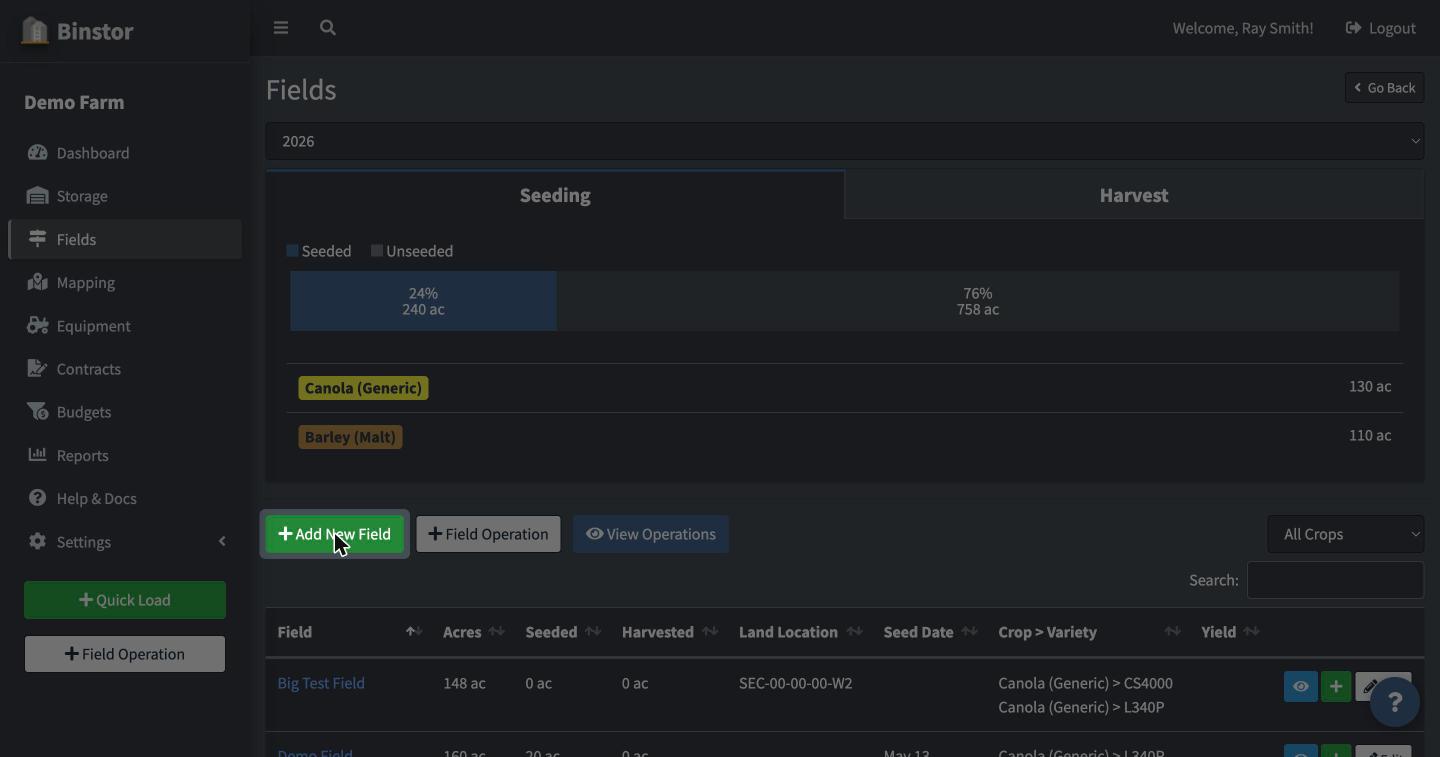
Task: Click the 130 ac canola value
Action: click(x=1370, y=386)
